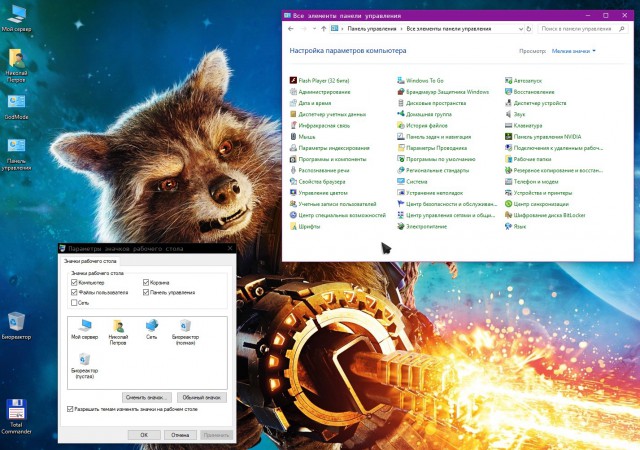This screenshot has height=450, width=640.
Task: Open Дата и время settings
Action: [x=310, y=103]
